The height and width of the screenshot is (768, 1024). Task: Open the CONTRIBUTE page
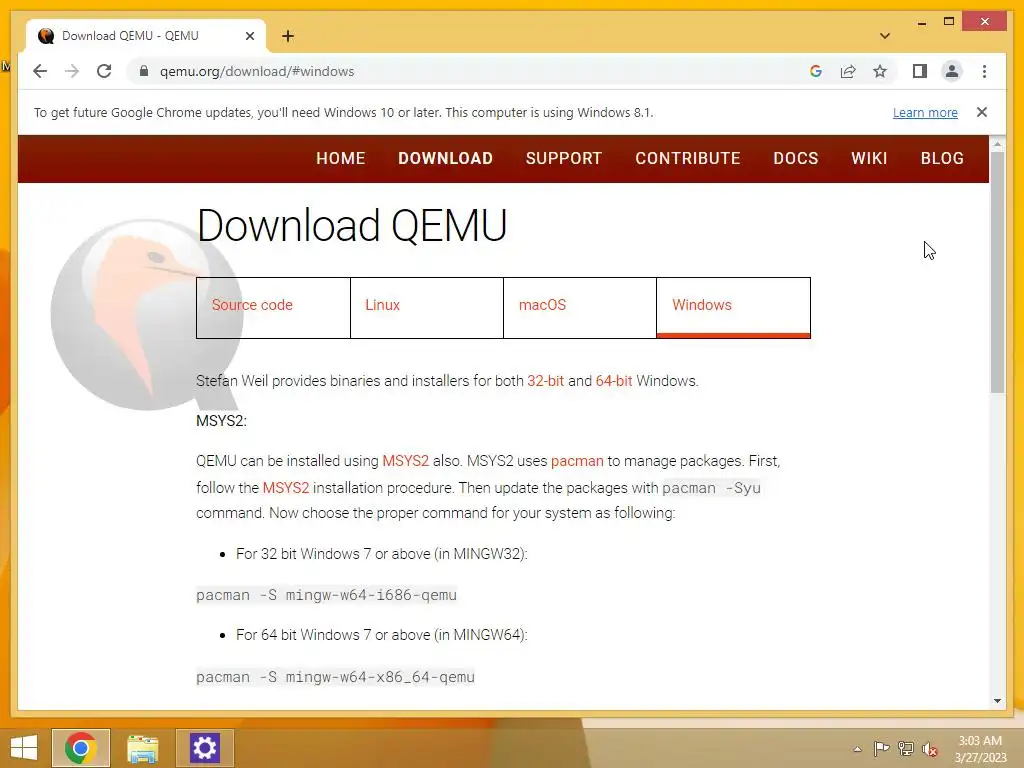point(688,159)
